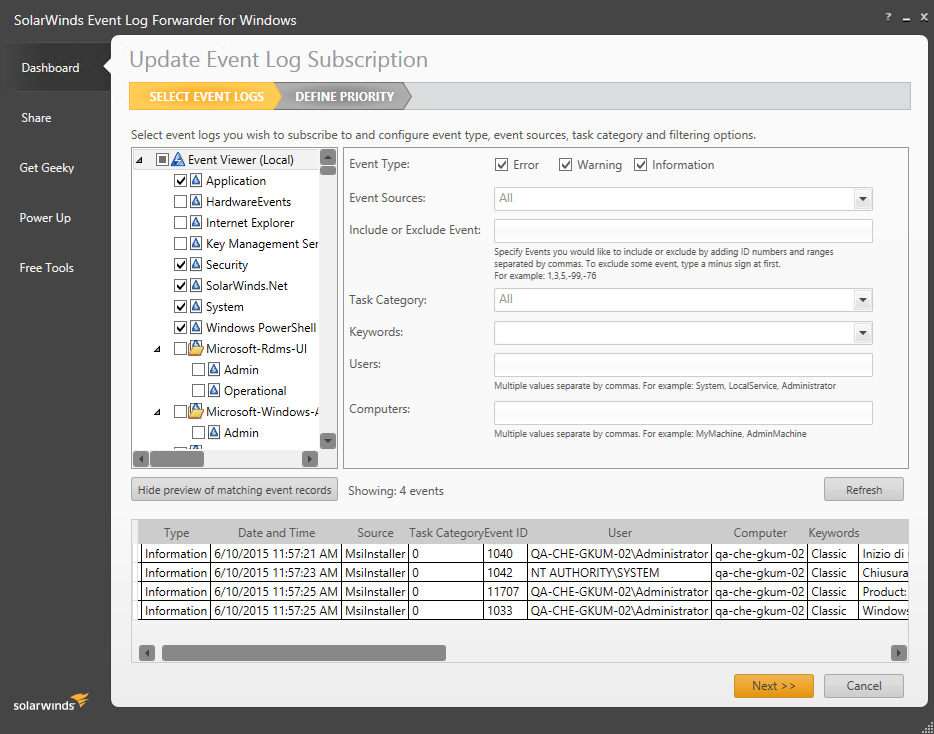The width and height of the screenshot is (934, 734).
Task: Click the Windows PowerShell log icon
Action: 197,328
